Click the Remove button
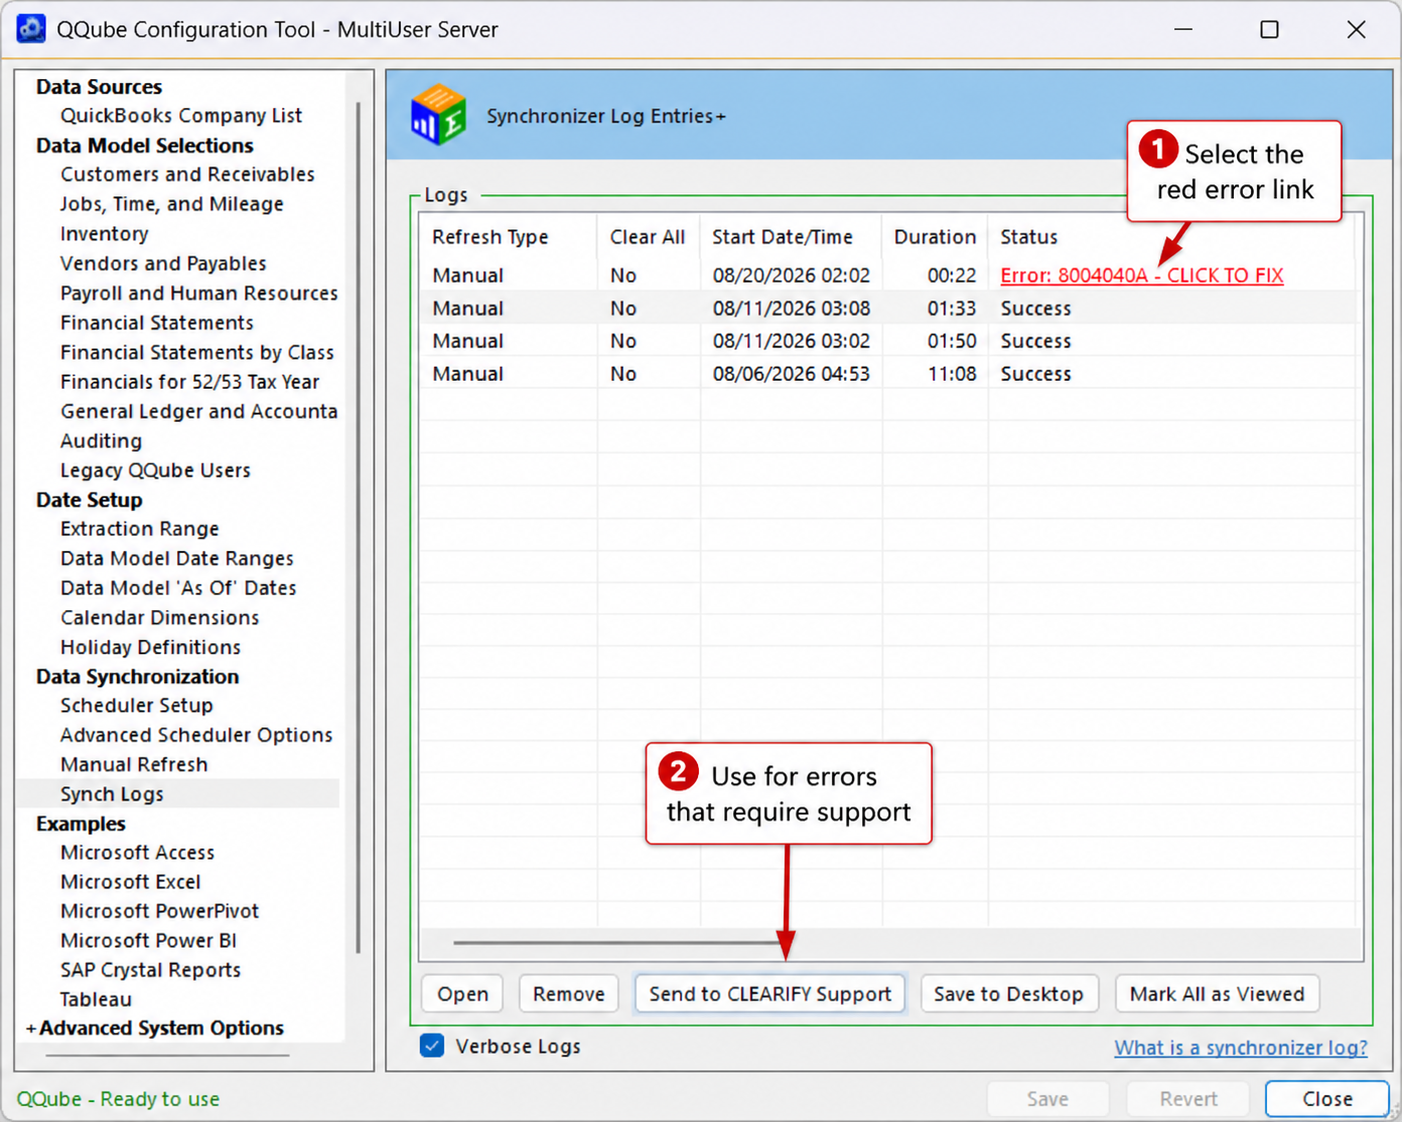 569,994
